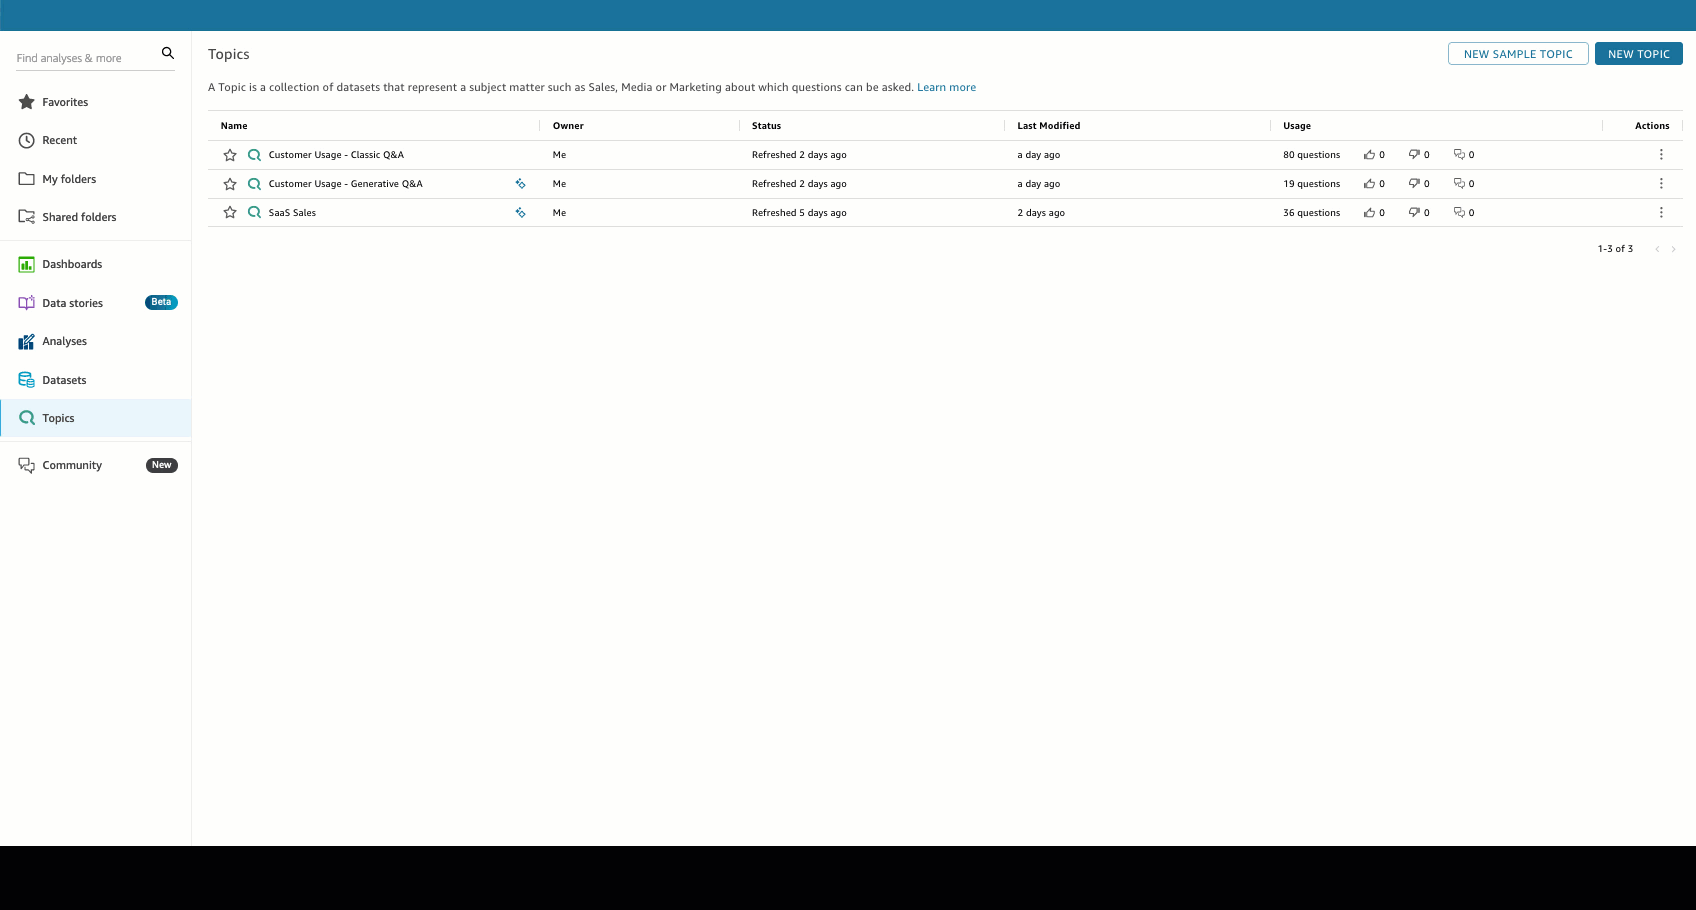Click the next page chevron in pagination
The width and height of the screenshot is (1696, 910).
point(1673,248)
